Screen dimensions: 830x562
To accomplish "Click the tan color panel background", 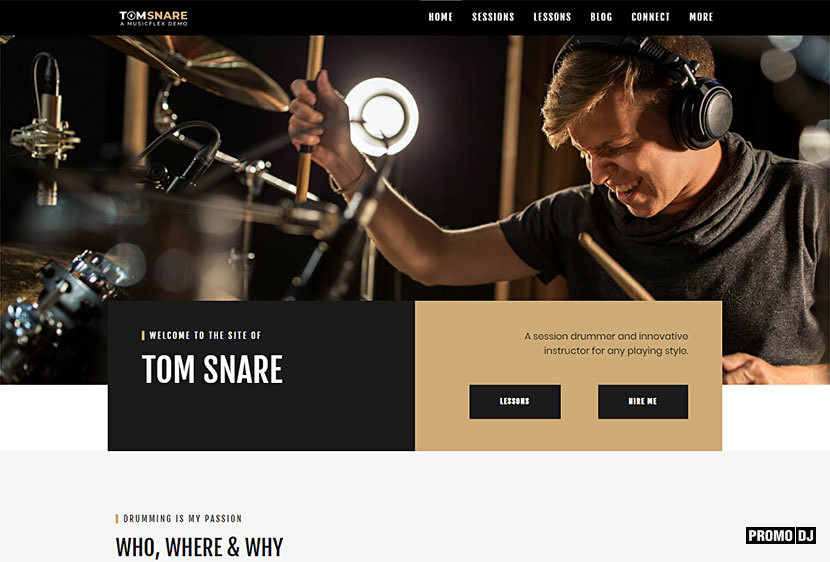I will point(569,434).
